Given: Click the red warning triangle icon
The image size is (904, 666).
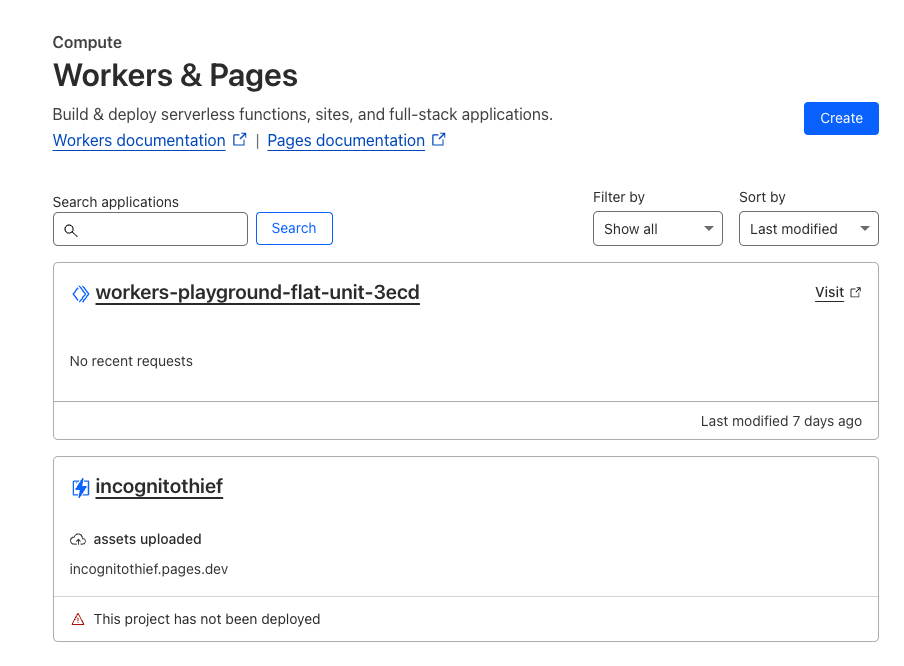Looking at the screenshot, I should point(78,619).
